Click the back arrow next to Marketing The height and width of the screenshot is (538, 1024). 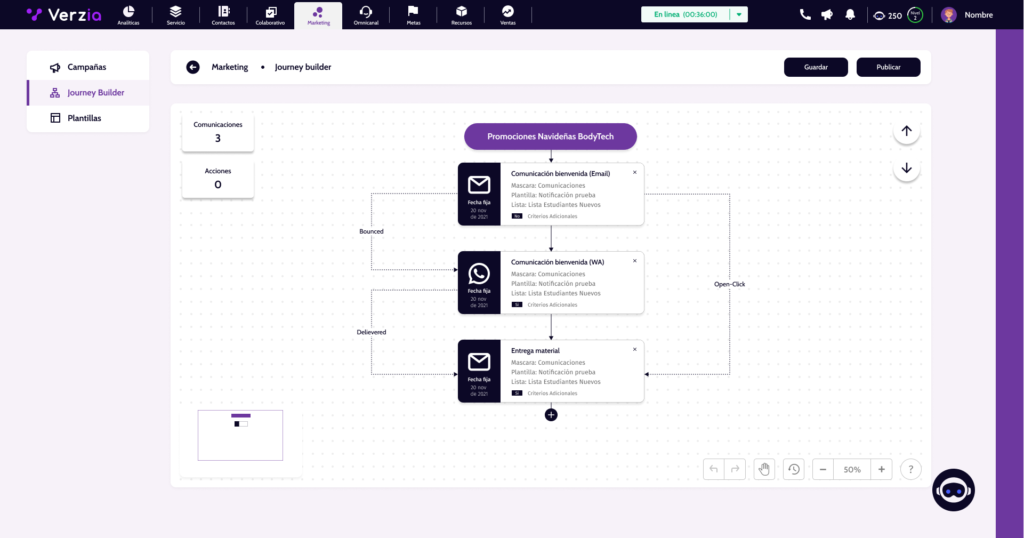(x=193, y=67)
